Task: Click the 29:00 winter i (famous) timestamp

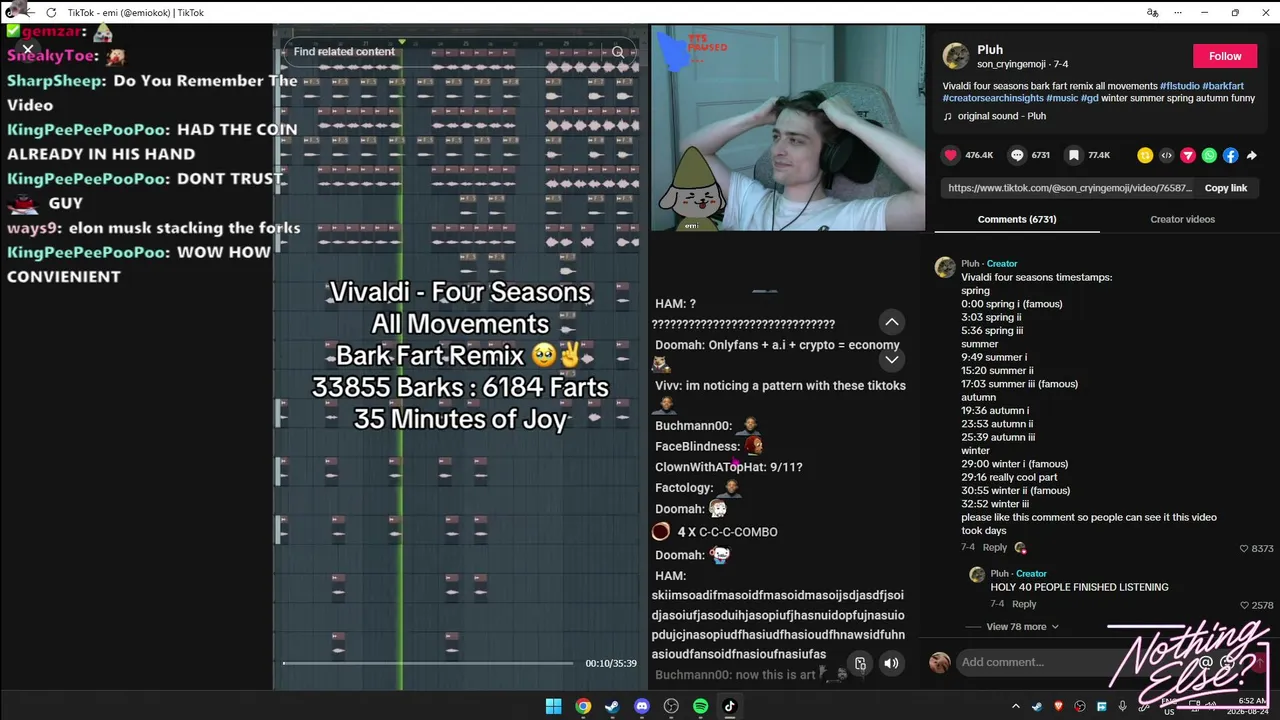Action: pyautogui.click(x=1015, y=464)
